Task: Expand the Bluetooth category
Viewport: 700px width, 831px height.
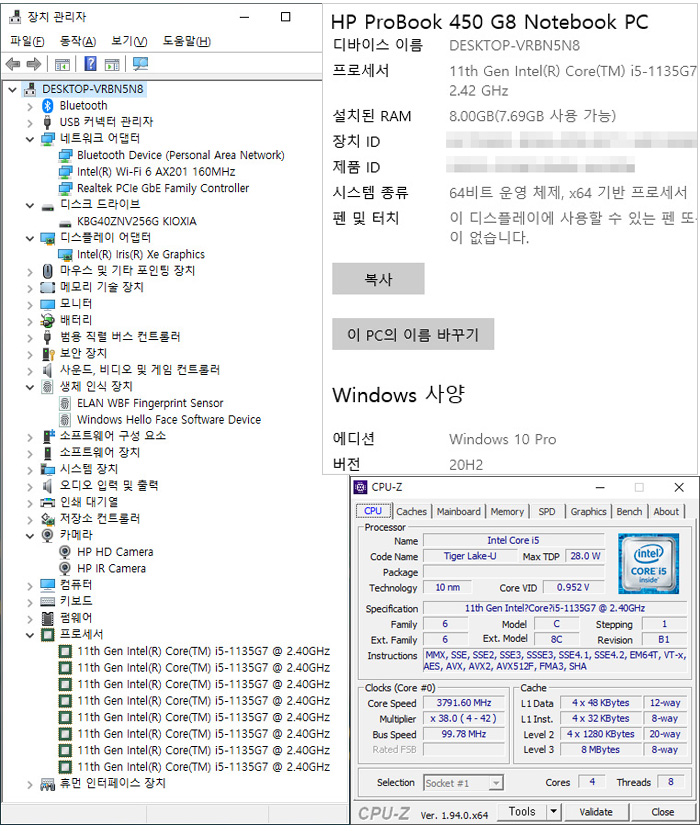Action: coord(30,107)
